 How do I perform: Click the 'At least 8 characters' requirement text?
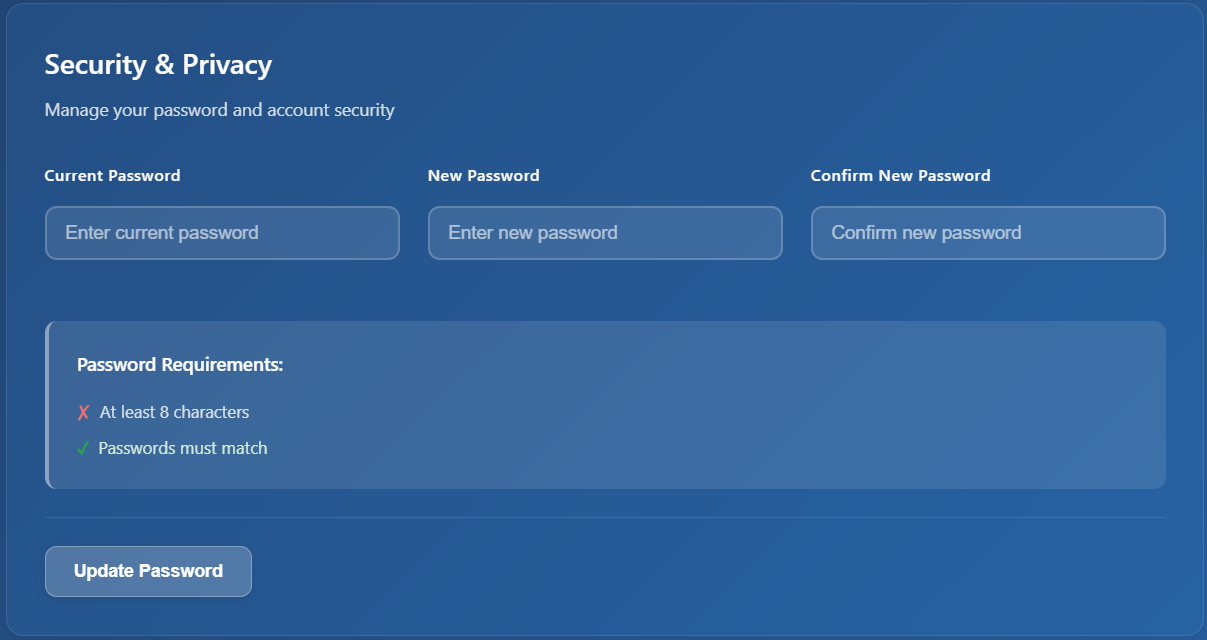coord(173,411)
